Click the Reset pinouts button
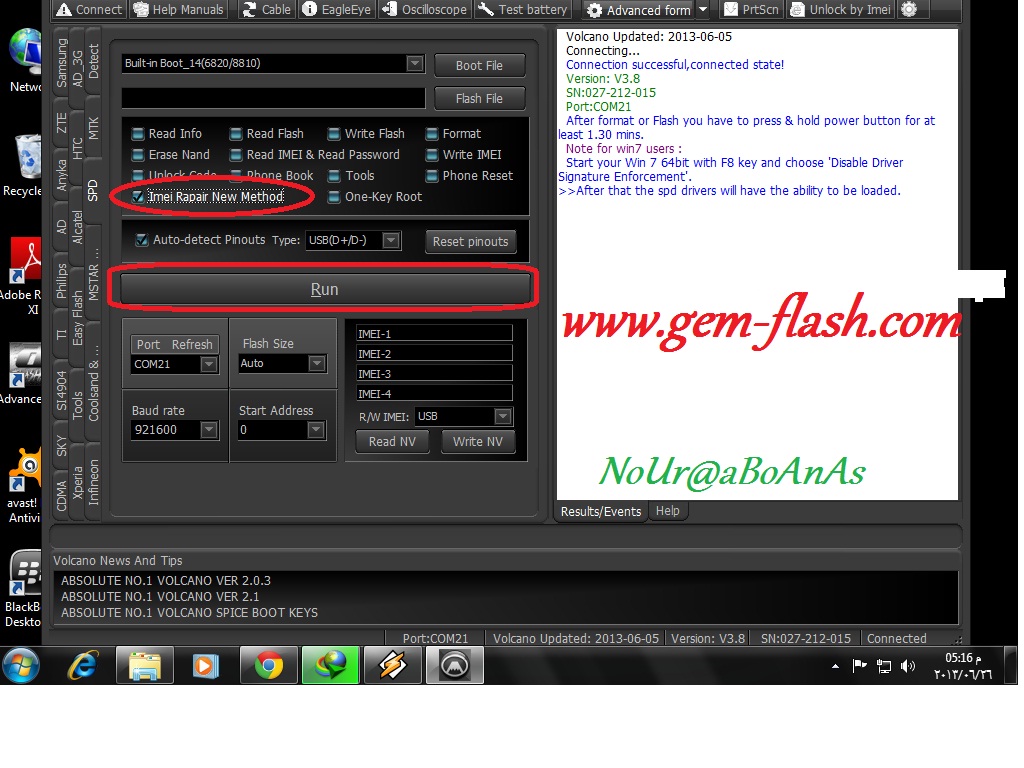Viewport: 1024px width, 768px height. [470, 242]
